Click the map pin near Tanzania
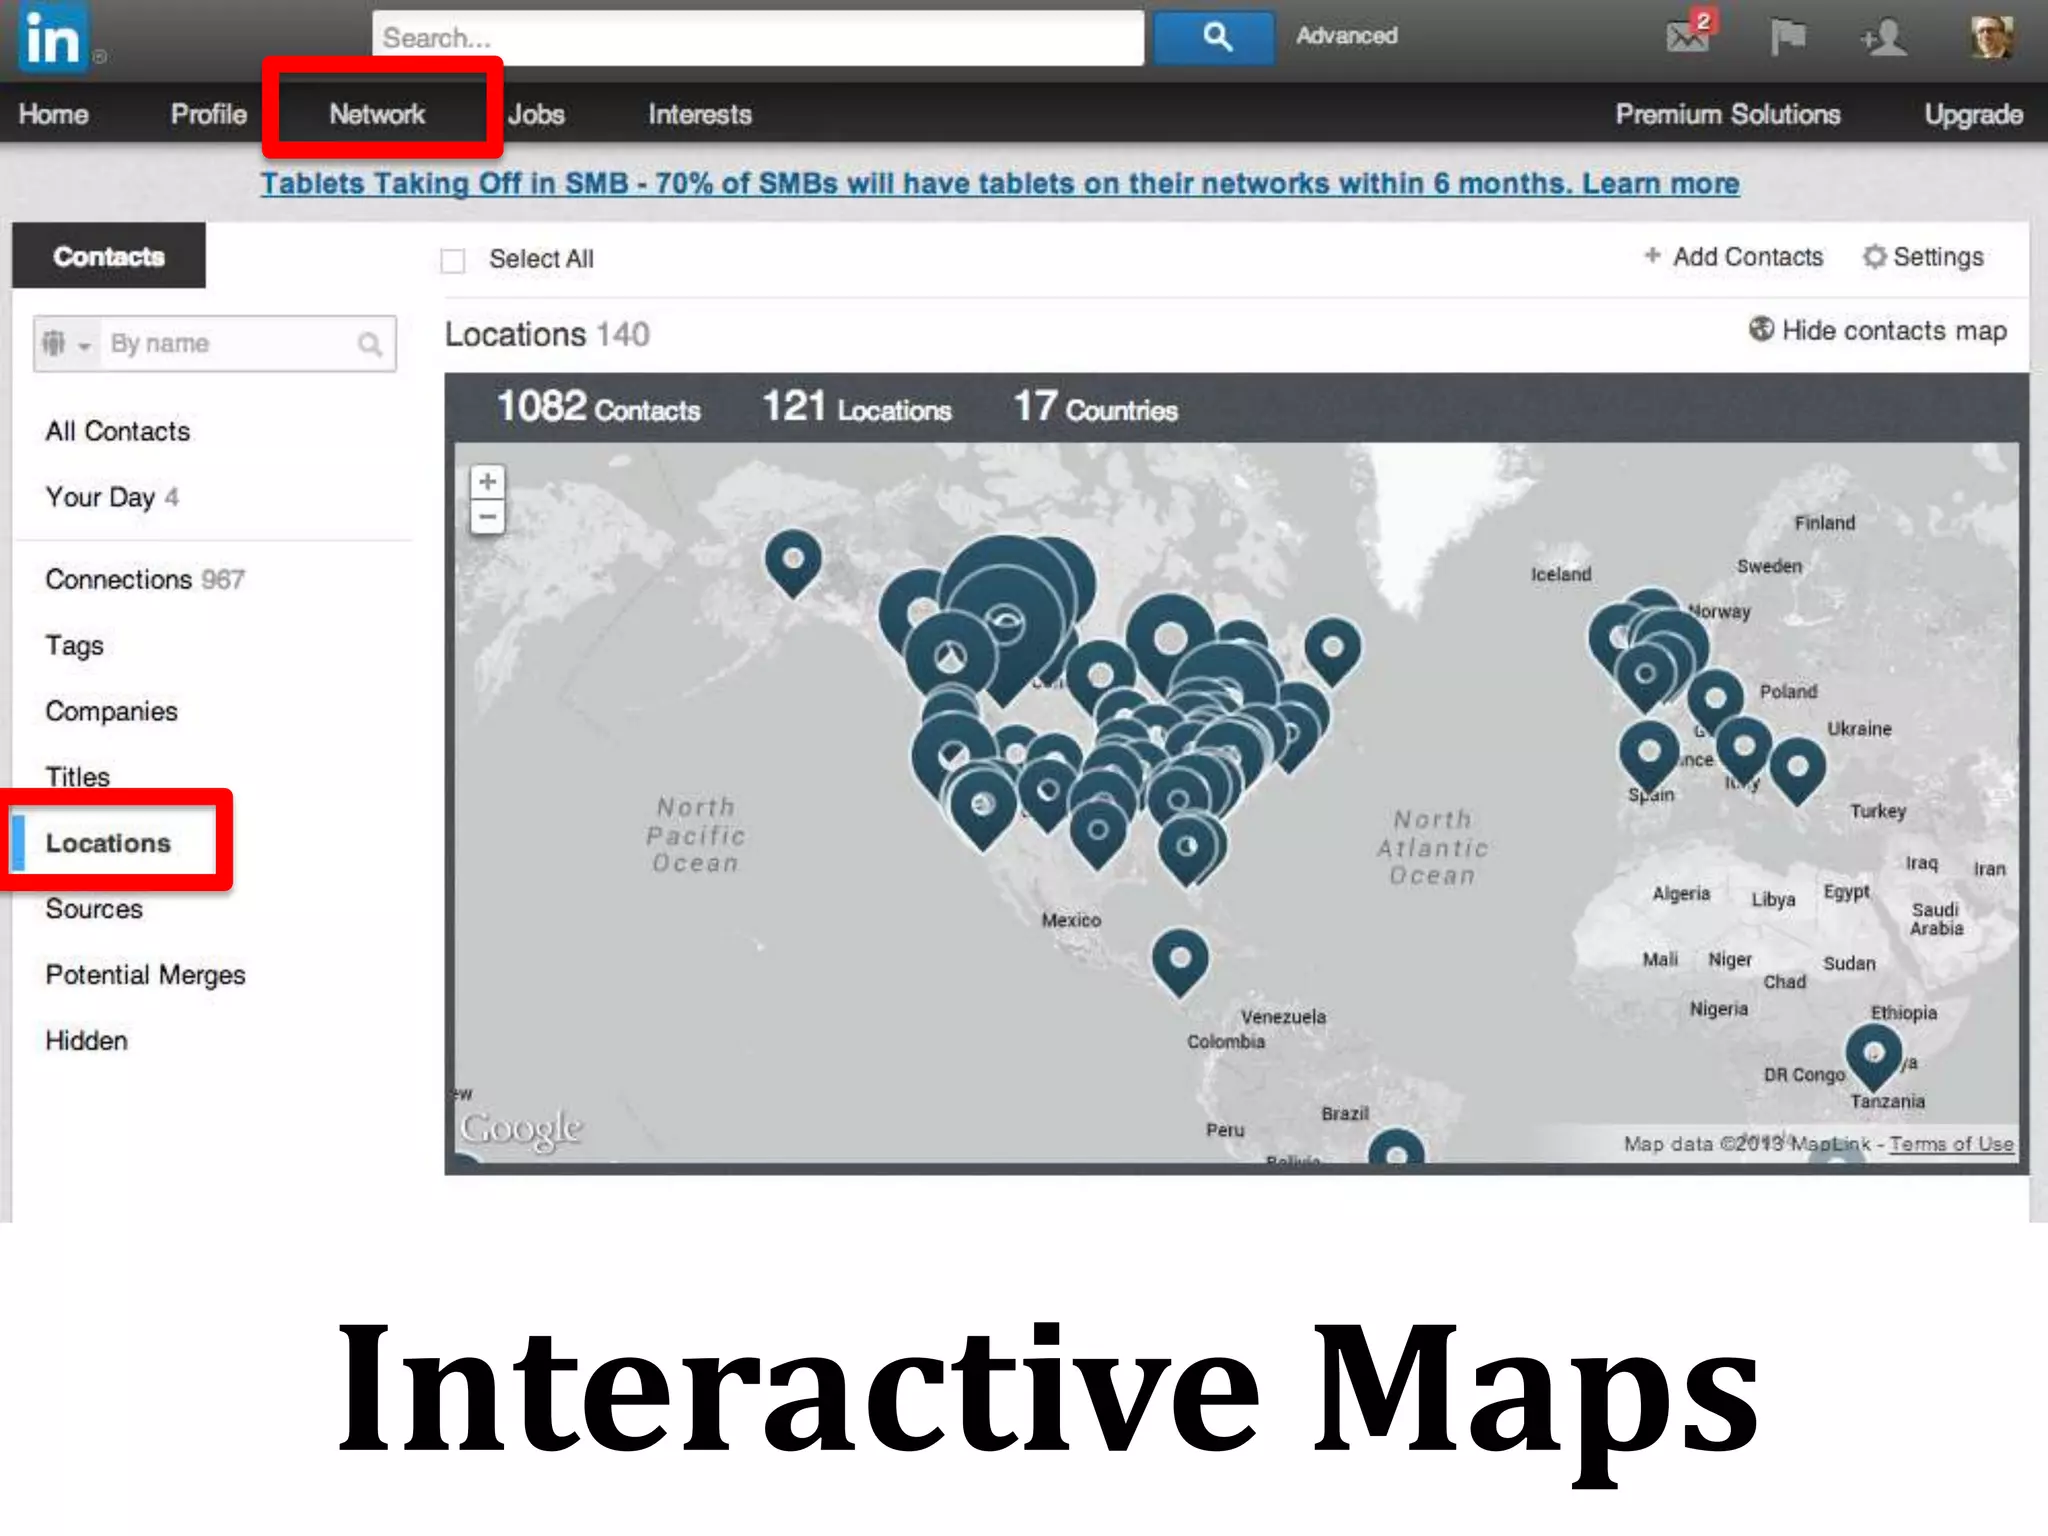2048x1536 pixels. point(1873,1057)
